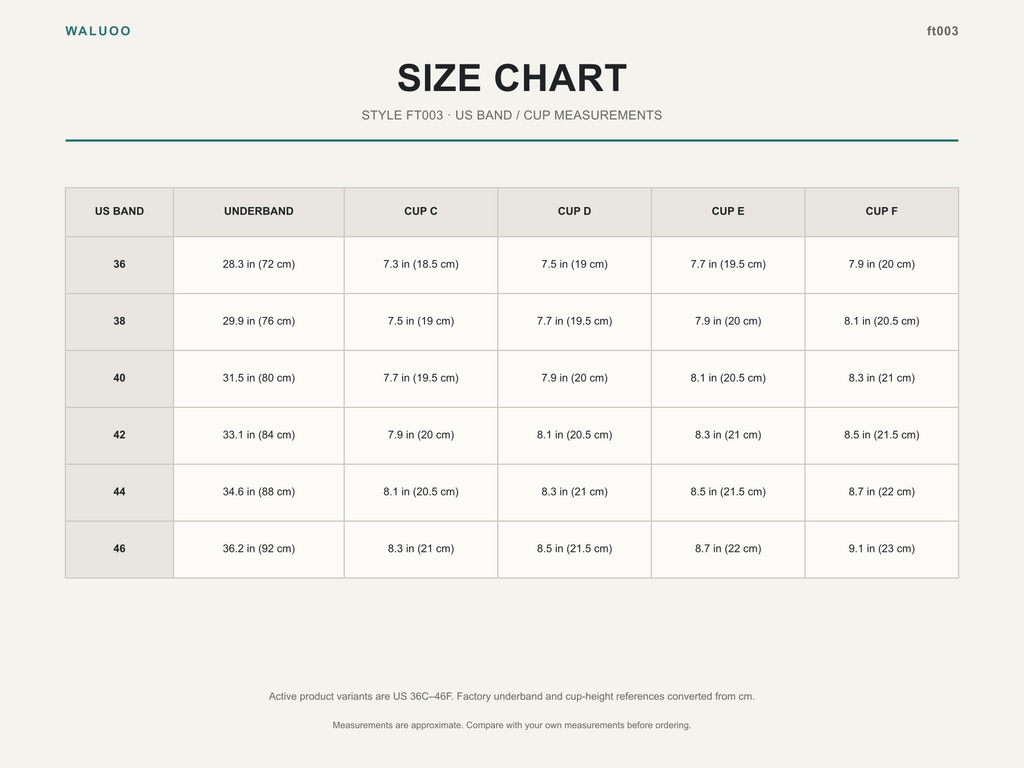Click the UNDERBAND column header
This screenshot has height=768, width=1024.
click(259, 212)
